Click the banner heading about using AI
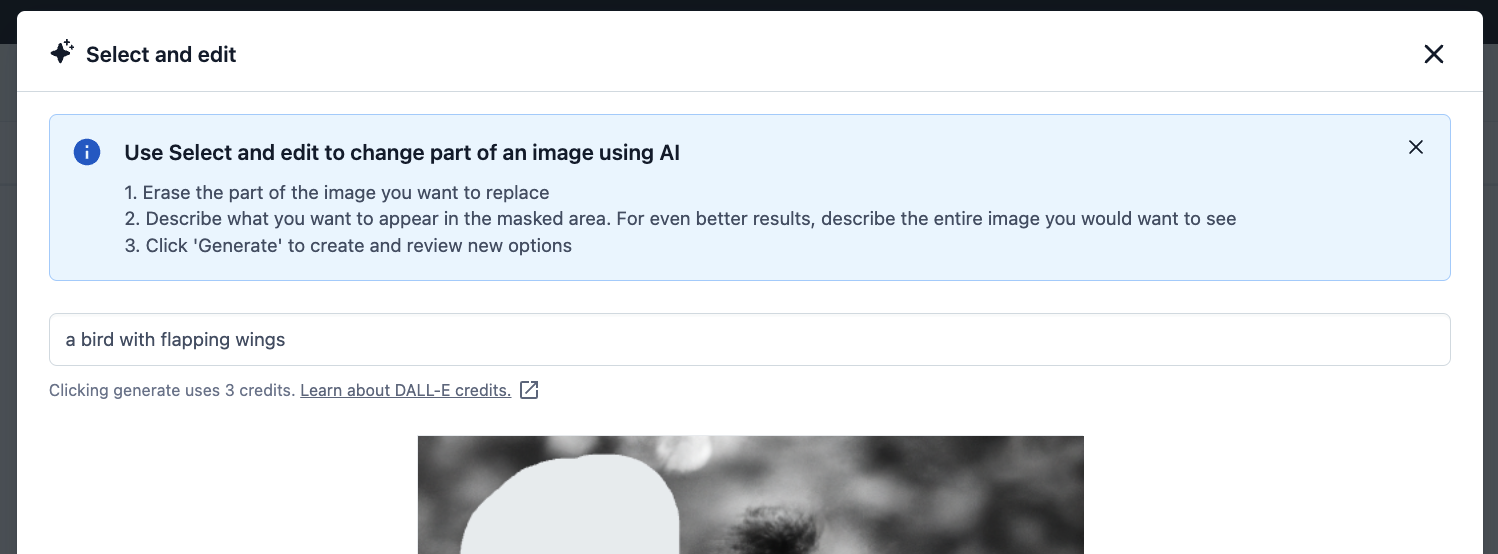 click(x=402, y=153)
